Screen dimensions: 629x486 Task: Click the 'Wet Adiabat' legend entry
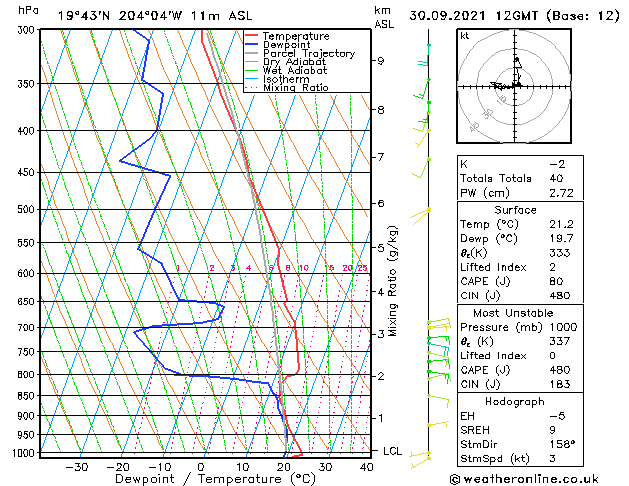295,70
